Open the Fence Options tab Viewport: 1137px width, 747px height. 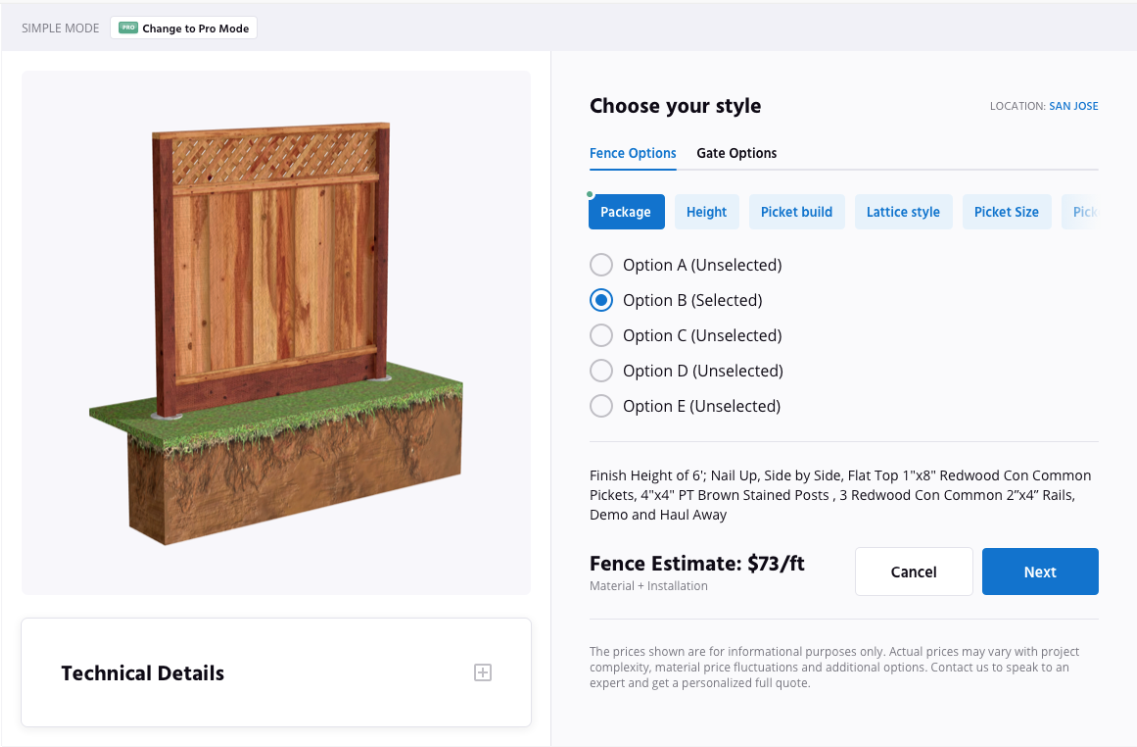pyautogui.click(x=633, y=153)
